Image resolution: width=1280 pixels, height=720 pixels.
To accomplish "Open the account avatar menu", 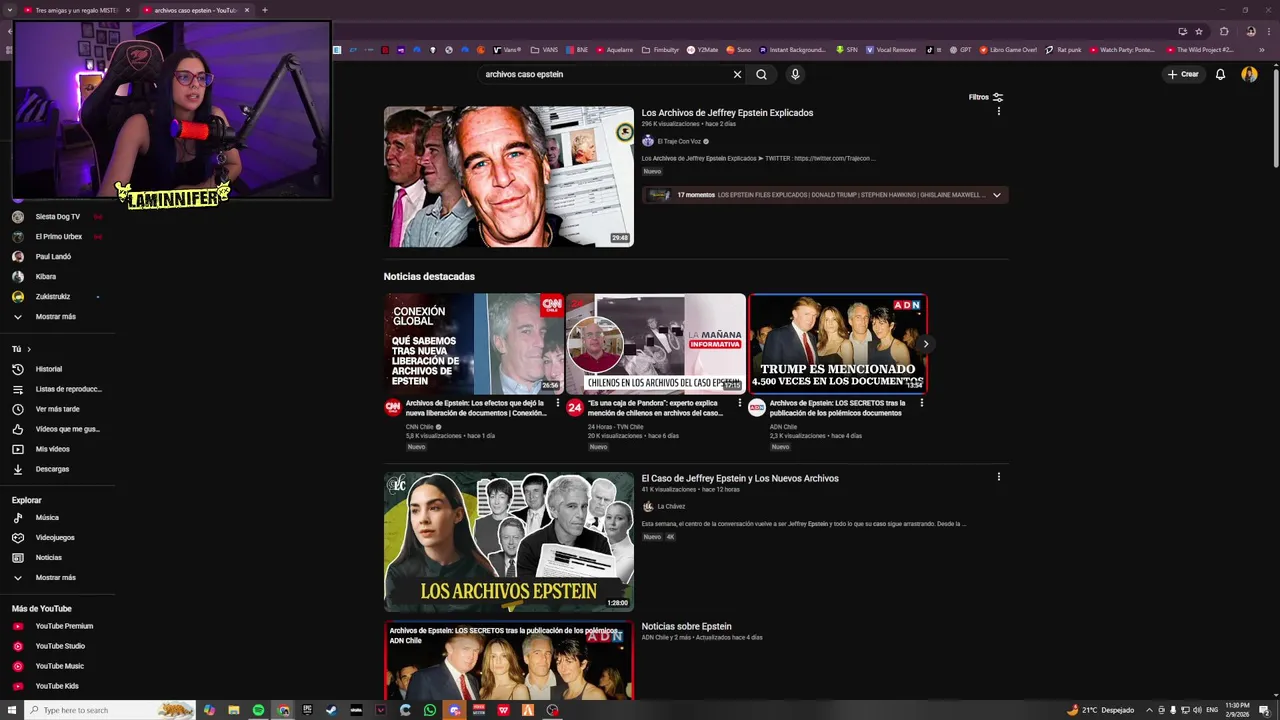I will (x=1249, y=74).
